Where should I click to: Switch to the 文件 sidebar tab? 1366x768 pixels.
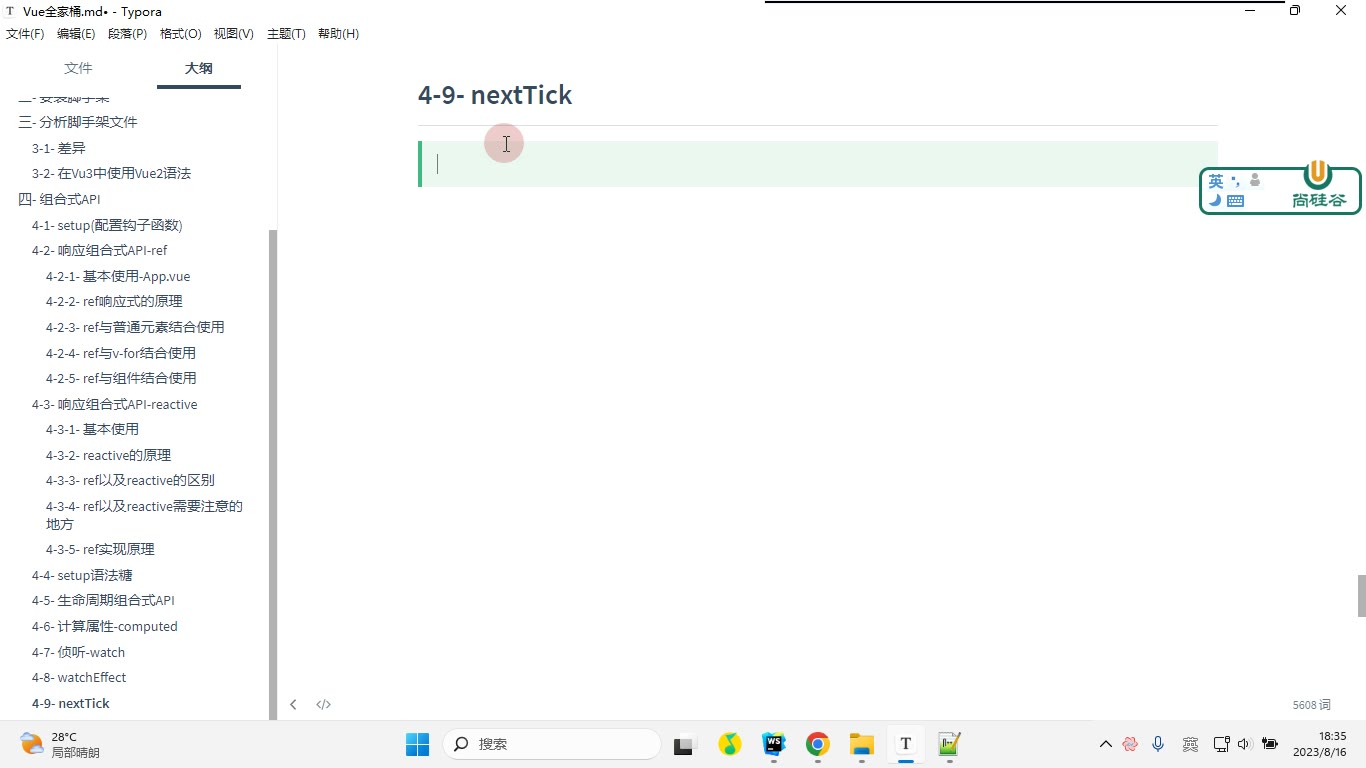point(78,68)
